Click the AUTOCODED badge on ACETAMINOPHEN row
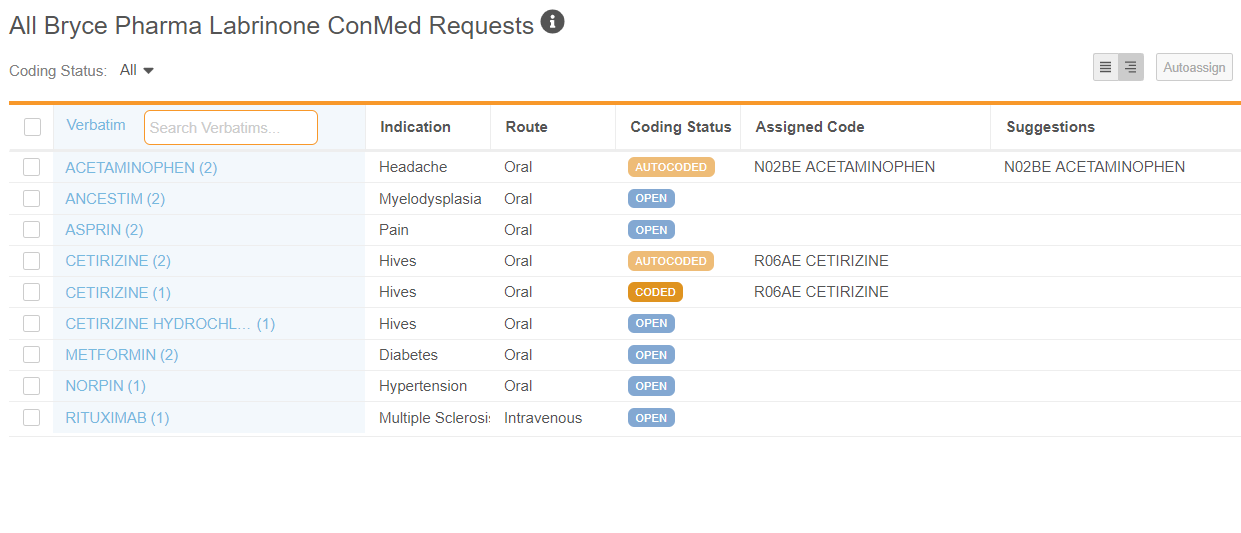This screenshot has height=533, width=1241. click(671, 167)
